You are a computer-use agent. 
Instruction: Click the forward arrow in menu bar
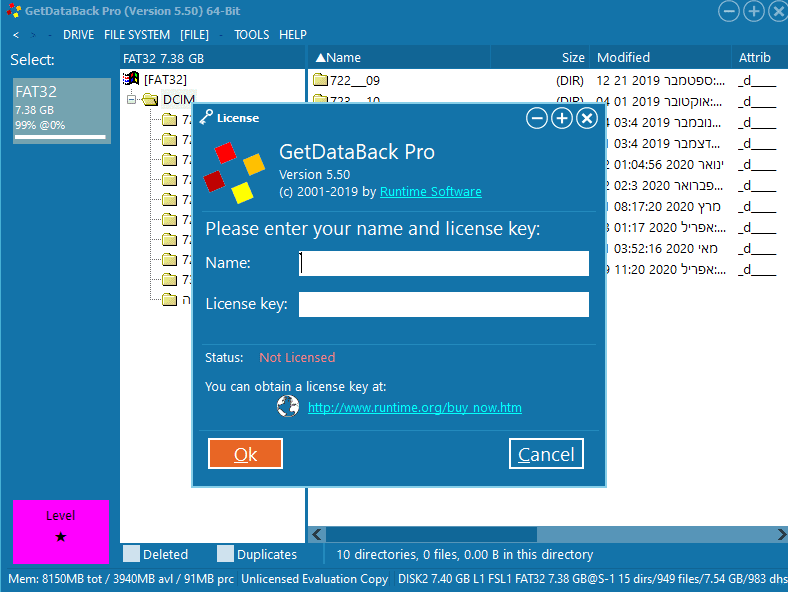33,35
